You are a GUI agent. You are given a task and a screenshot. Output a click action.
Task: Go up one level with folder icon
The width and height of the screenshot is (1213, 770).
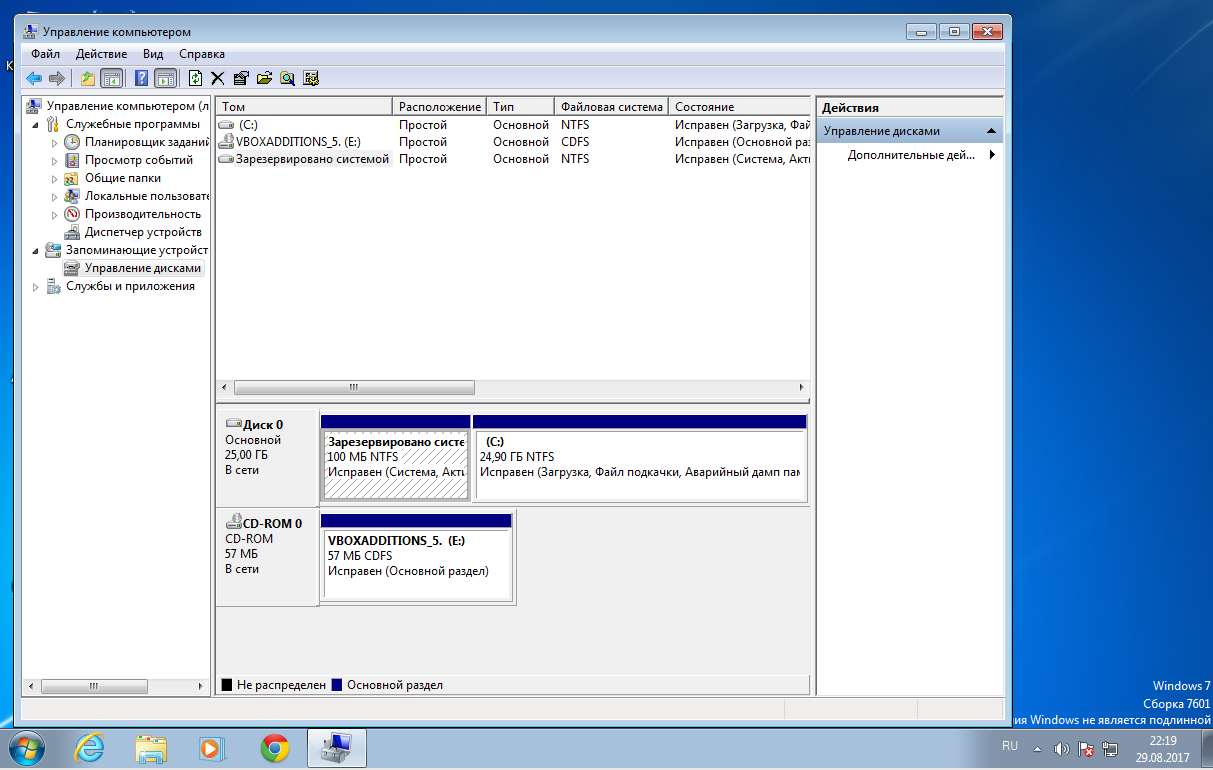(88, 78)
